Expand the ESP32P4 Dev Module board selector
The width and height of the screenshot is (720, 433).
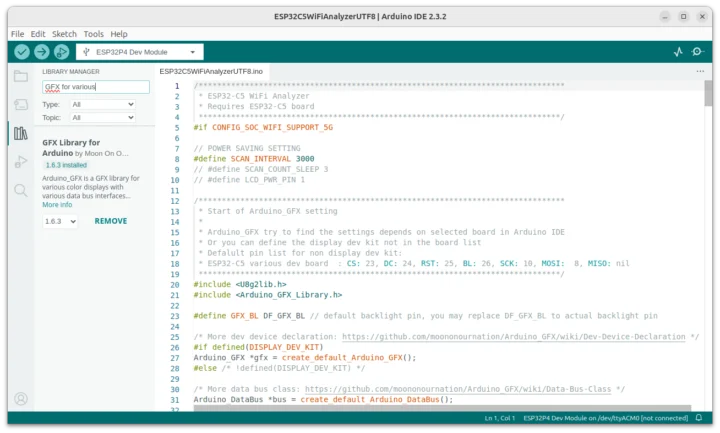tap(139, 51)
